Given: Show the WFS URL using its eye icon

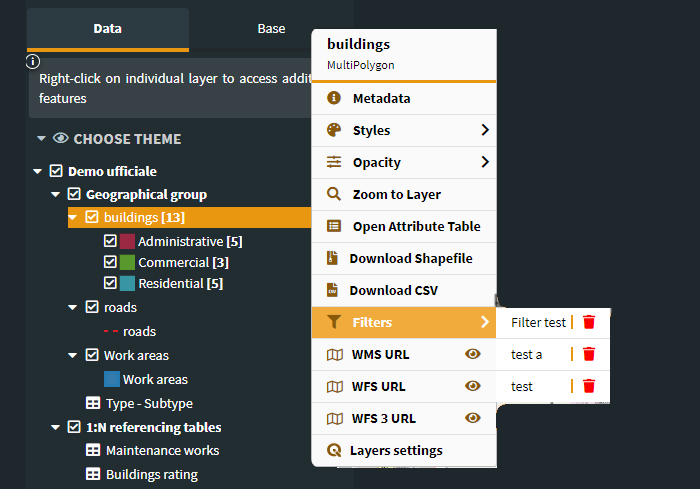Looking at the screenshot, I should point(472,386).
